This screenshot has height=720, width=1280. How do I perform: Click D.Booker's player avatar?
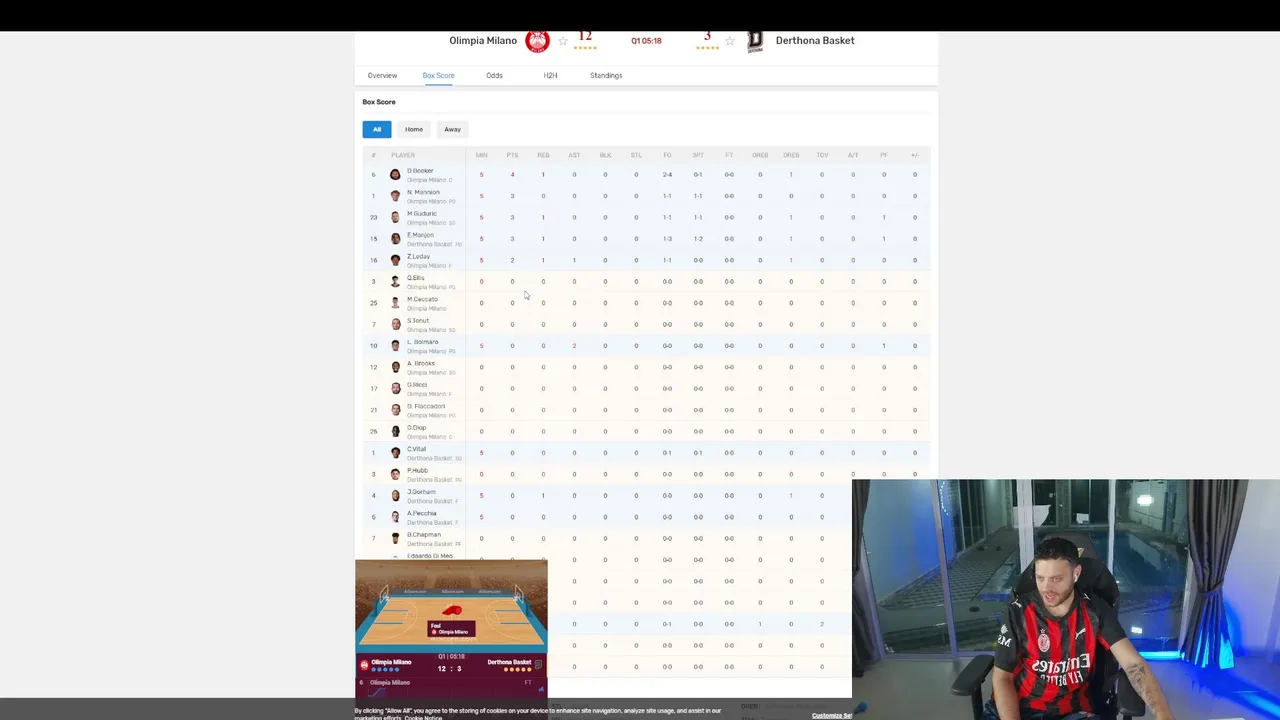tap(395, 175)
